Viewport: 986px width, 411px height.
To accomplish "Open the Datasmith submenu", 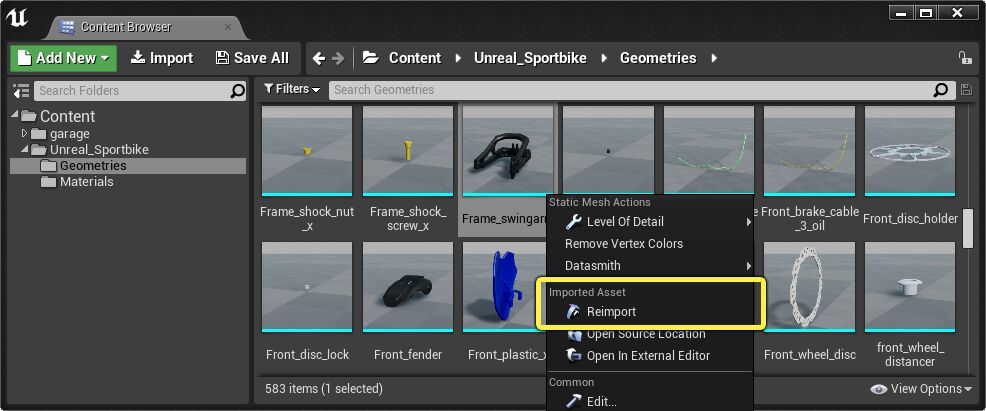I will point(650,266).
